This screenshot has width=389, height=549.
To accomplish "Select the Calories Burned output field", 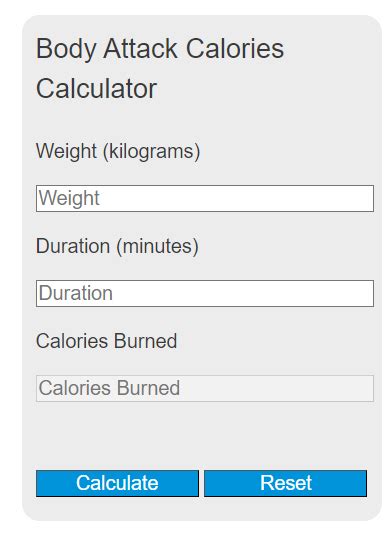I will coord(205,388).
